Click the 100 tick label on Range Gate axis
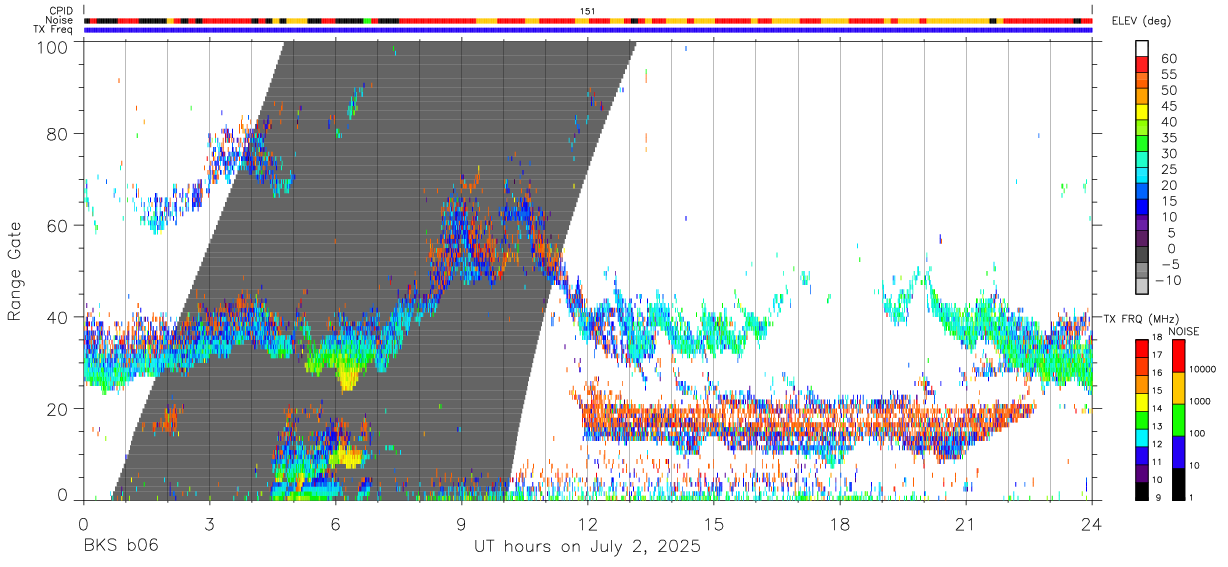The width and height of the screenshot is (1228, 567). click(53, 47)
